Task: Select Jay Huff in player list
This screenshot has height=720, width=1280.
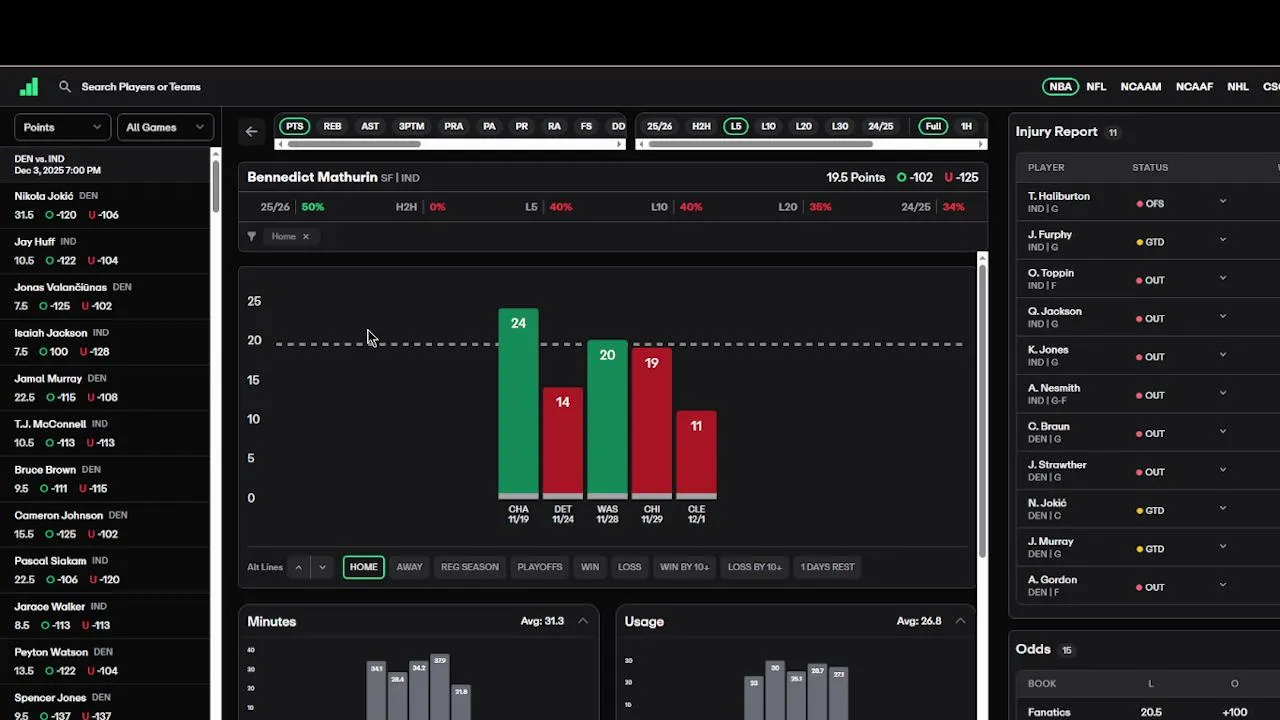Action: (106, 251)
